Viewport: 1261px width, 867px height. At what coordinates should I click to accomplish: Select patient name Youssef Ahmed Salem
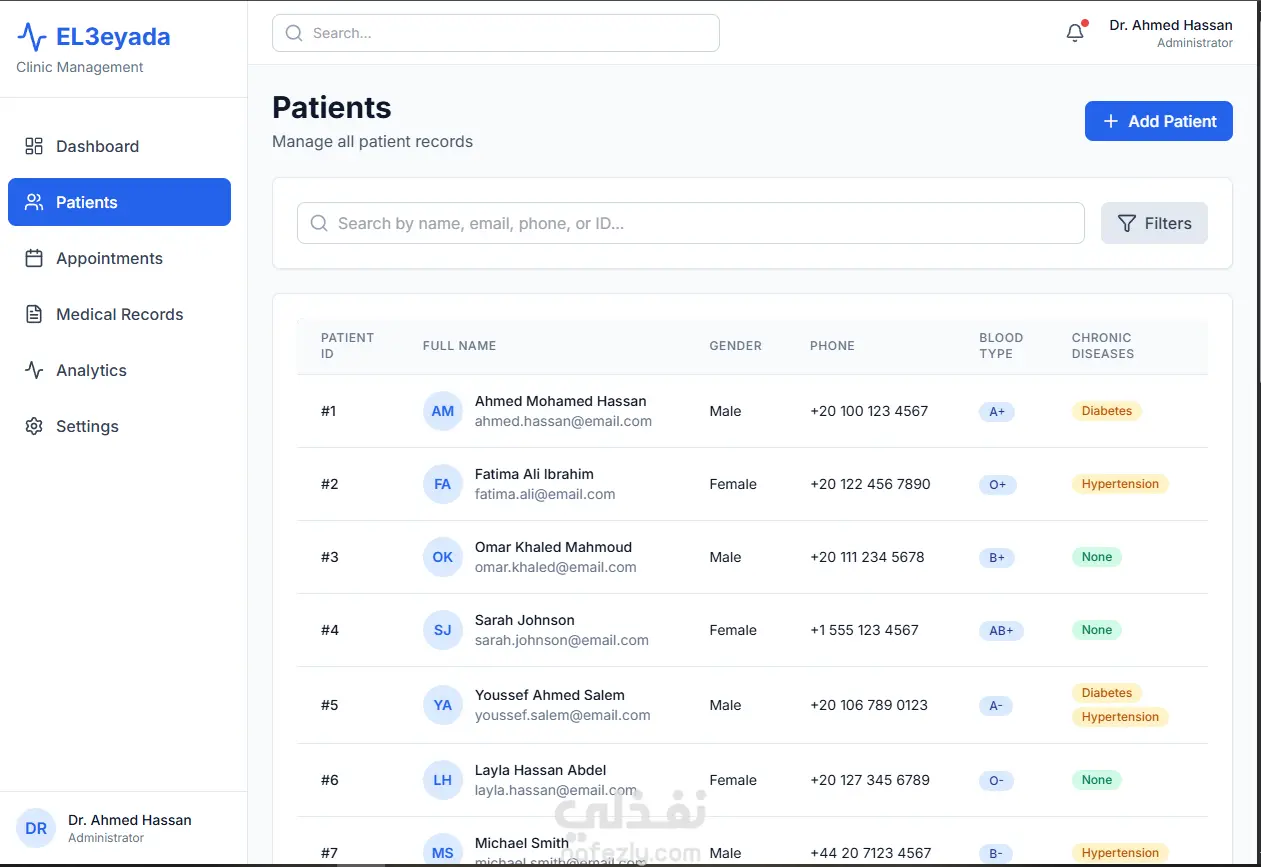tap(549, 695)
